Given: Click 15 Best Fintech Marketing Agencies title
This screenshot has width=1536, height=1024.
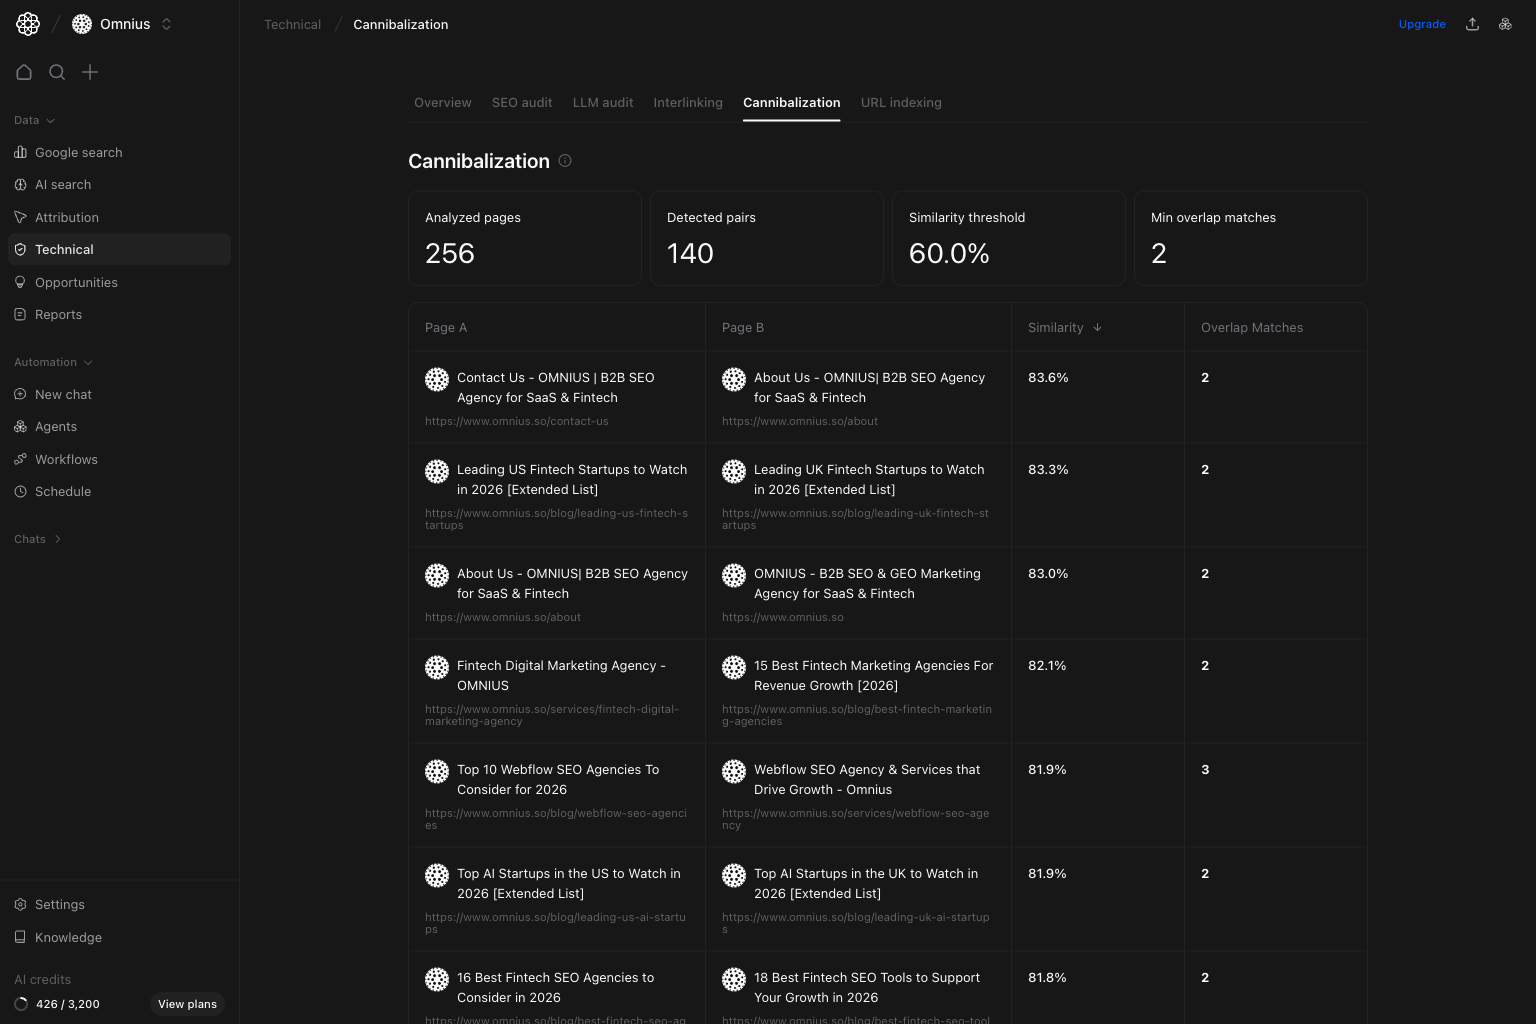Looking at the screenshot, I should [874, 675].
